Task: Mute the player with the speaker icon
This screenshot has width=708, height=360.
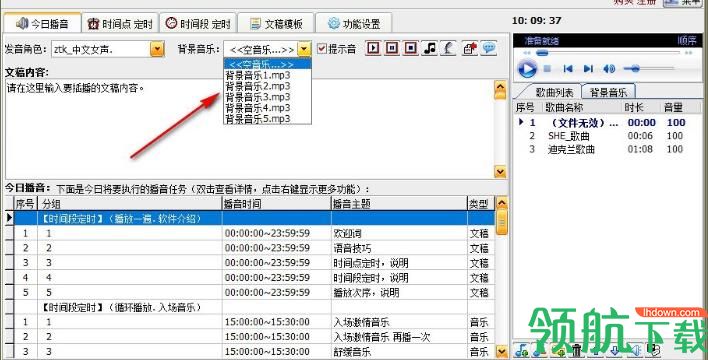Action: [609, 69]
